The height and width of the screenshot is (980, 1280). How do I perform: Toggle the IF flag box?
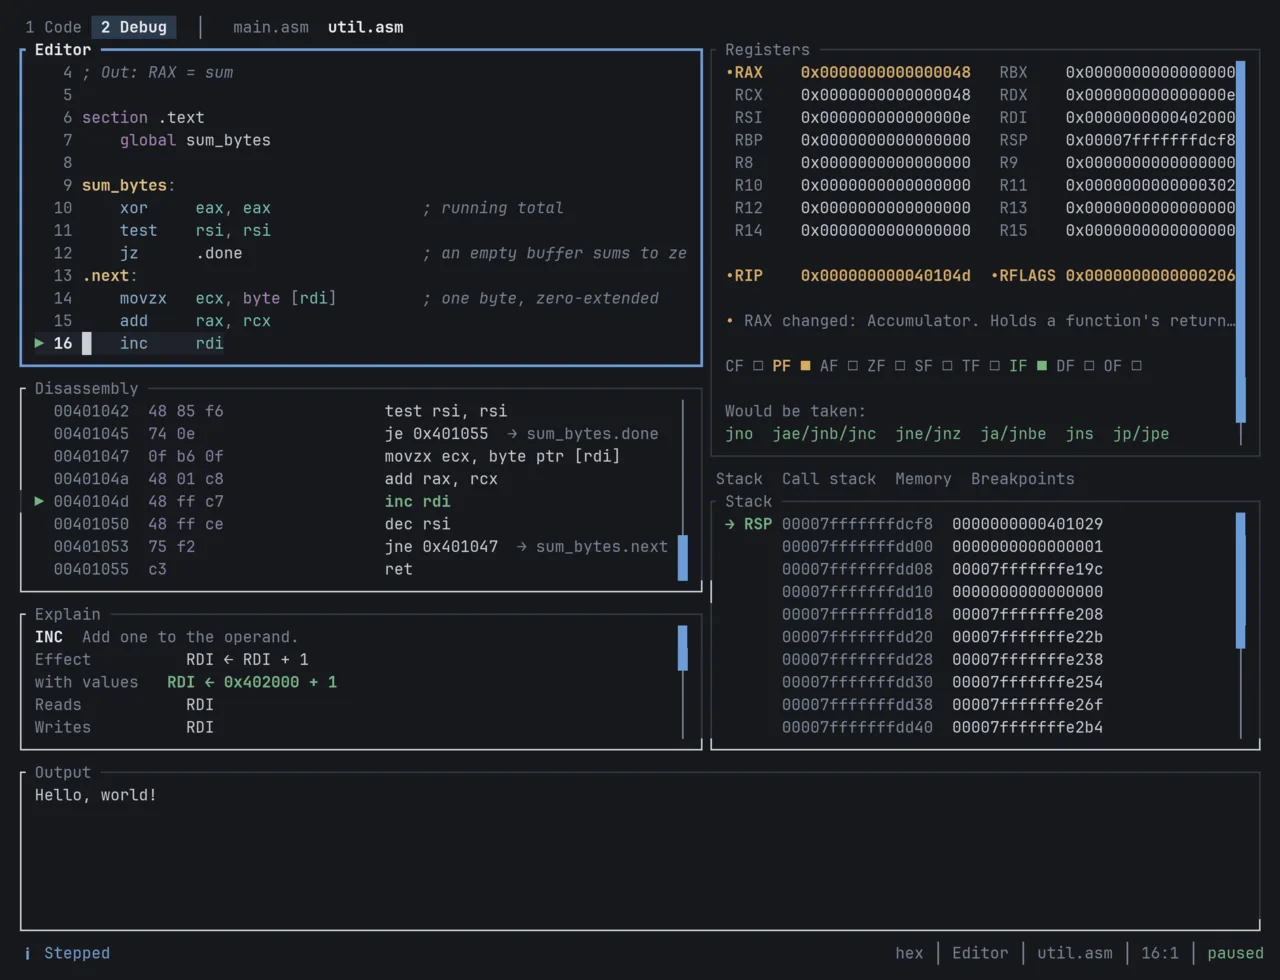pos(1041,366)
